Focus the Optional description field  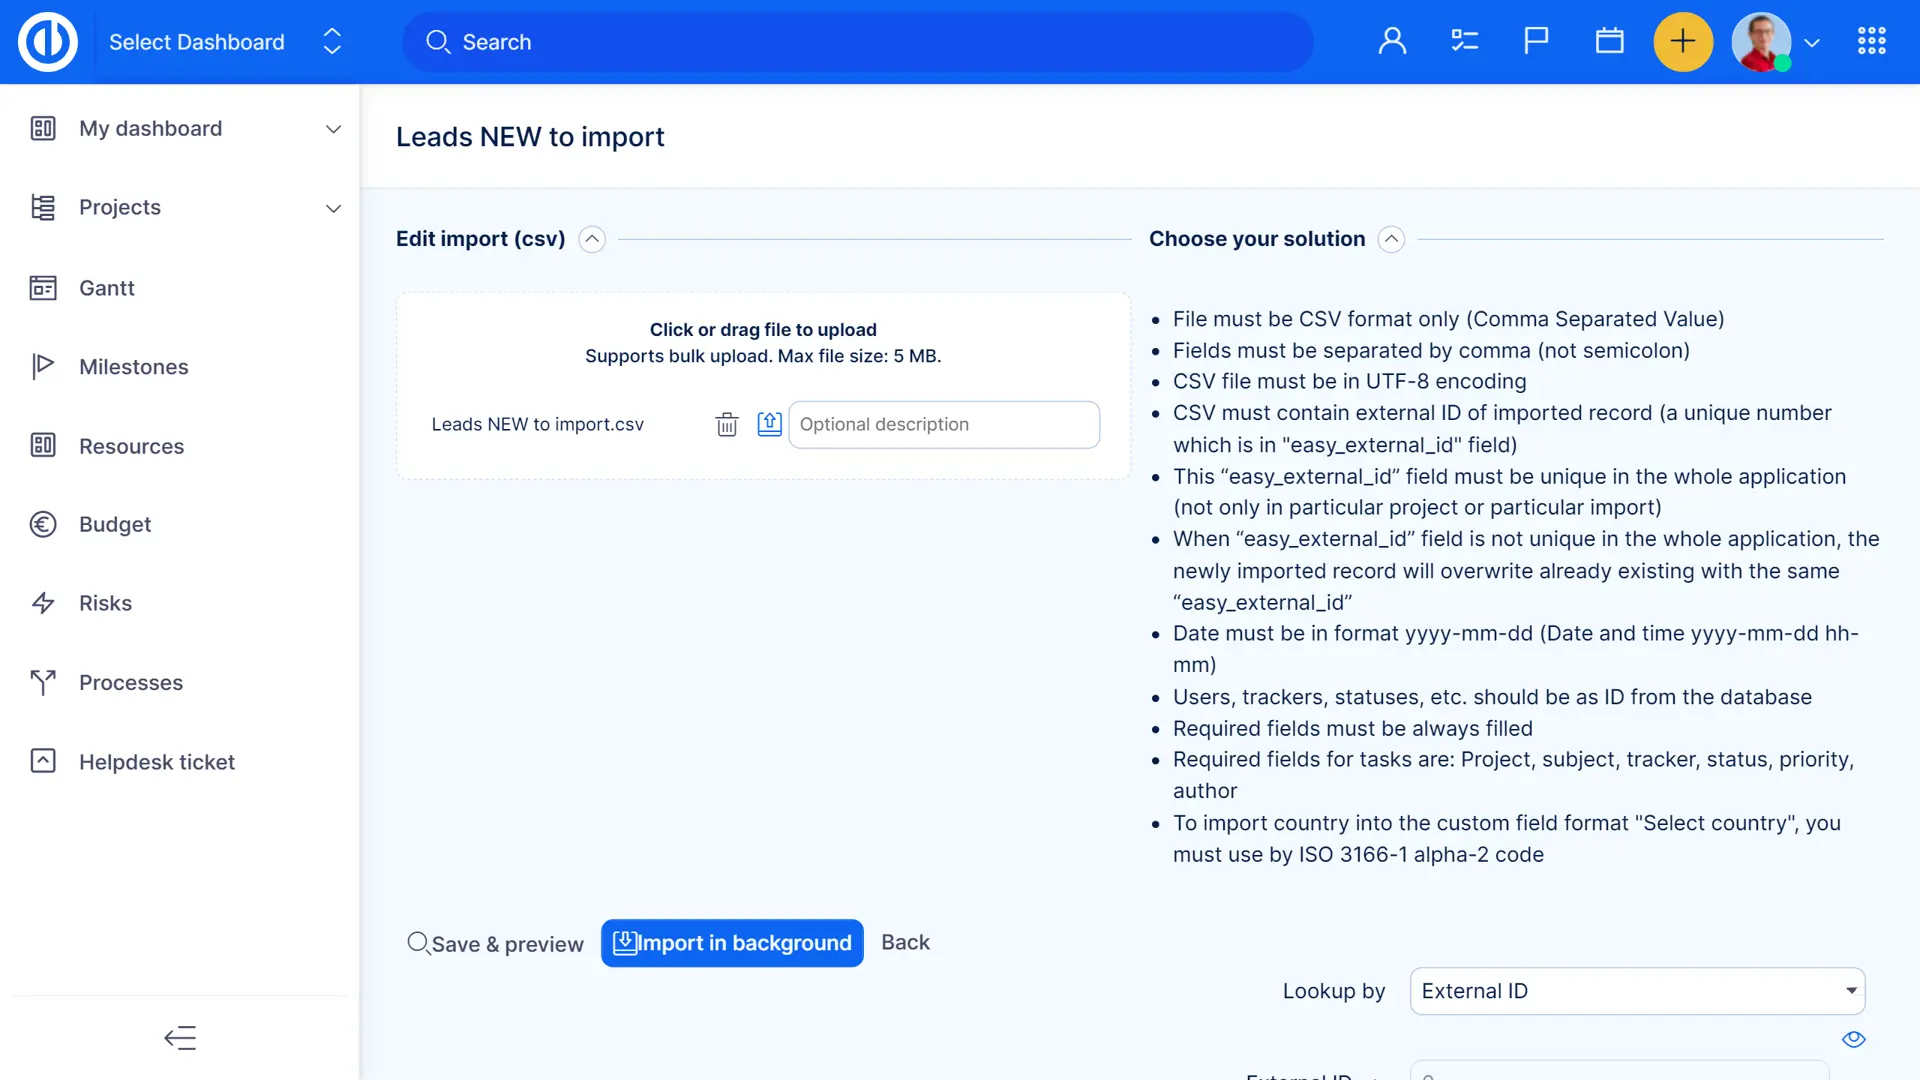(x=943, y=425)
